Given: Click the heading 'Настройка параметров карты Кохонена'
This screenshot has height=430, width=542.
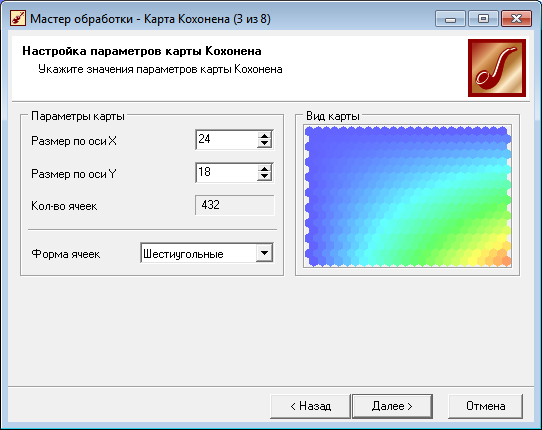Looking at the screenshot, I should tap(142, 51).
